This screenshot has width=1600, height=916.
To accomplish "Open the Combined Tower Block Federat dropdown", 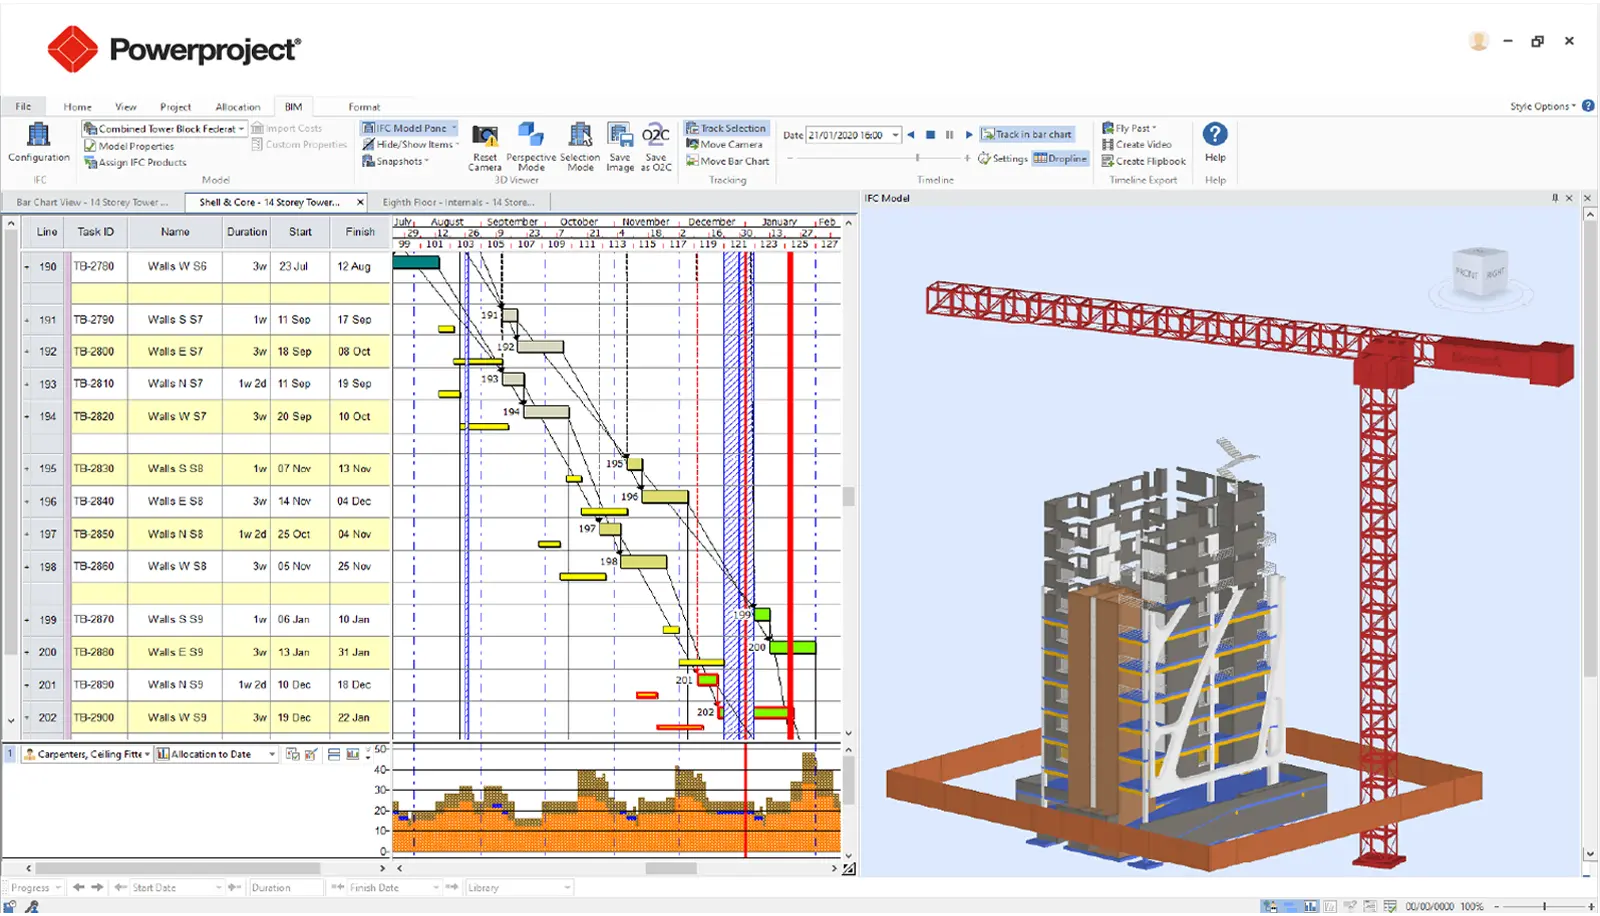I will pos(243,127).
